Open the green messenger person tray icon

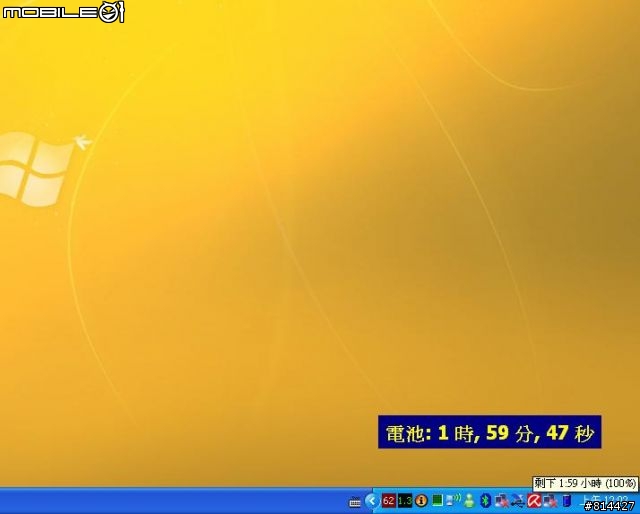tap(469, 501)
